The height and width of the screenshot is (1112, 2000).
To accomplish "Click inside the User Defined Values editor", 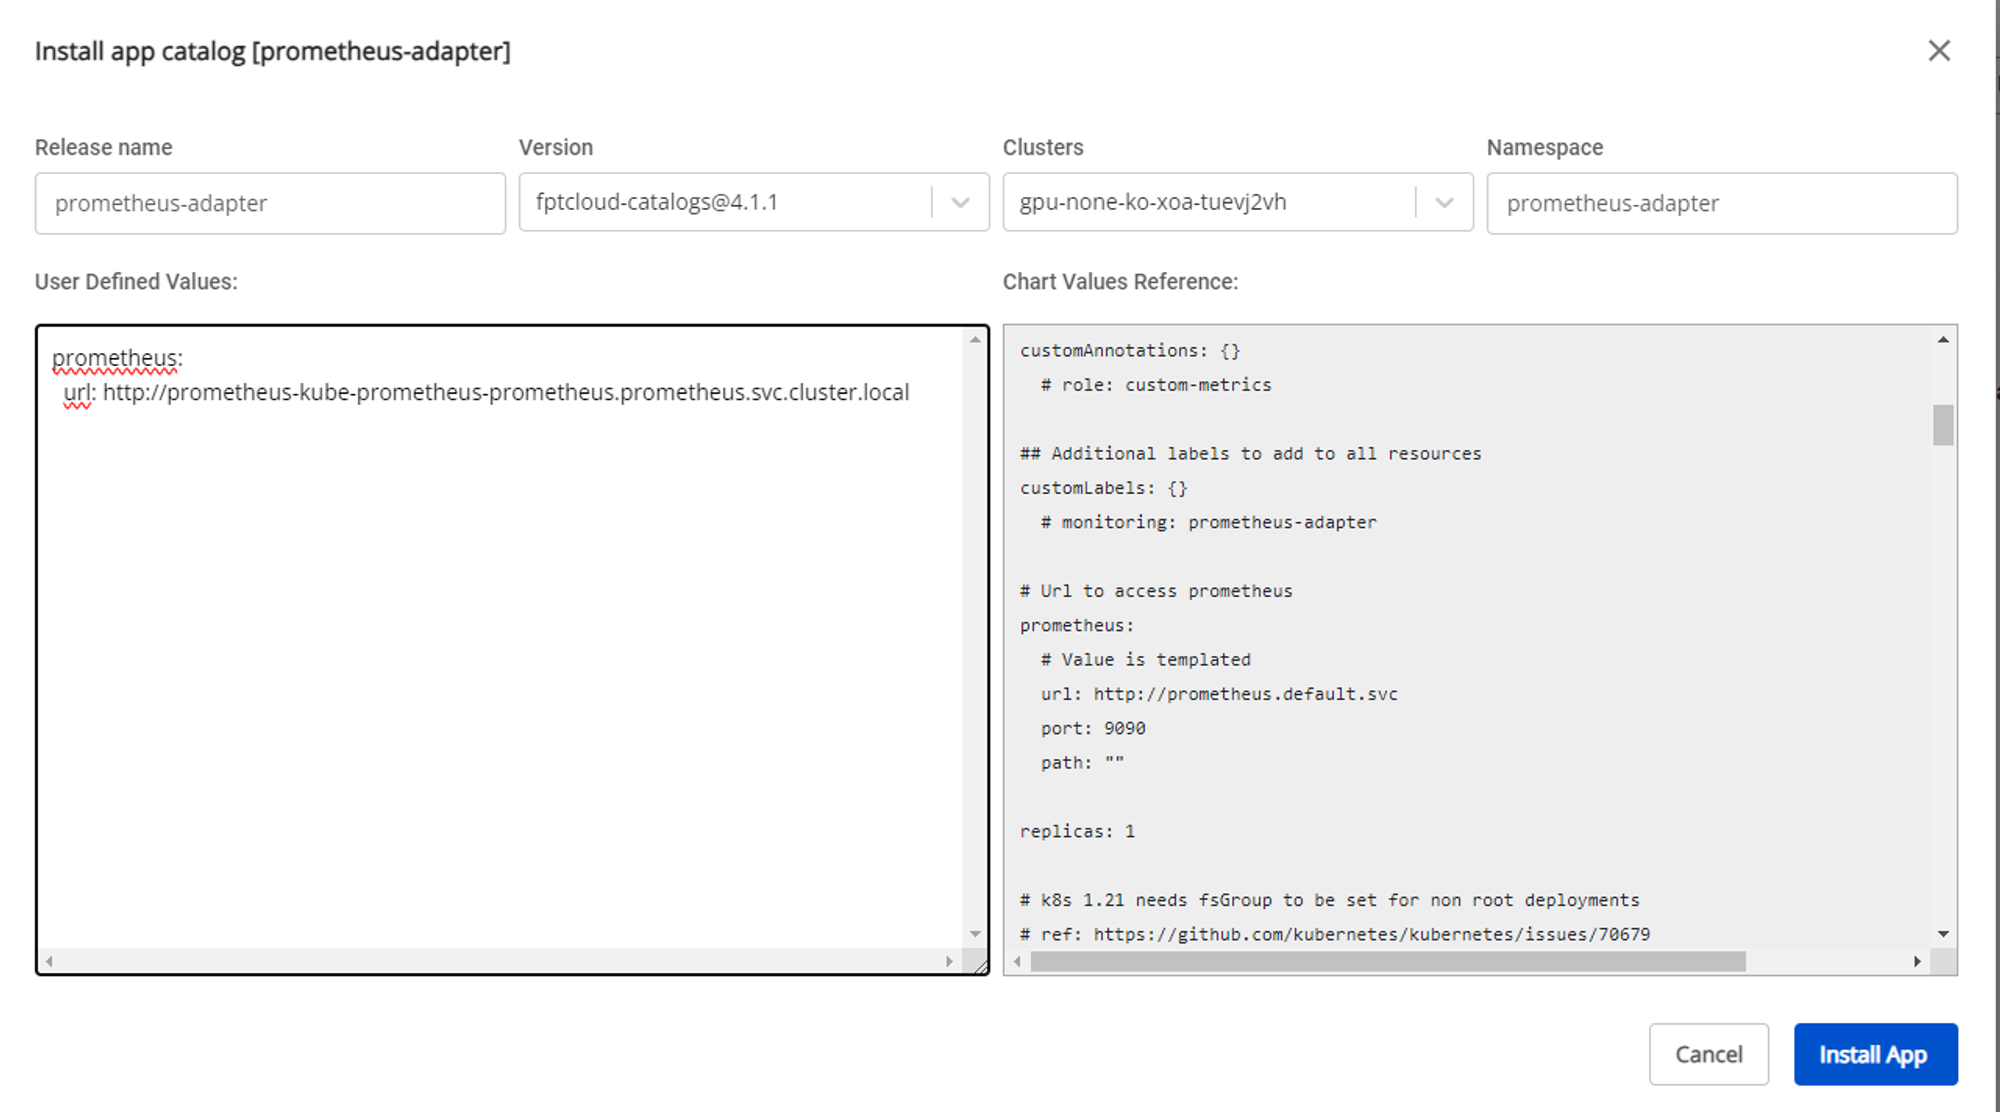I will click(x=500, y=650).
